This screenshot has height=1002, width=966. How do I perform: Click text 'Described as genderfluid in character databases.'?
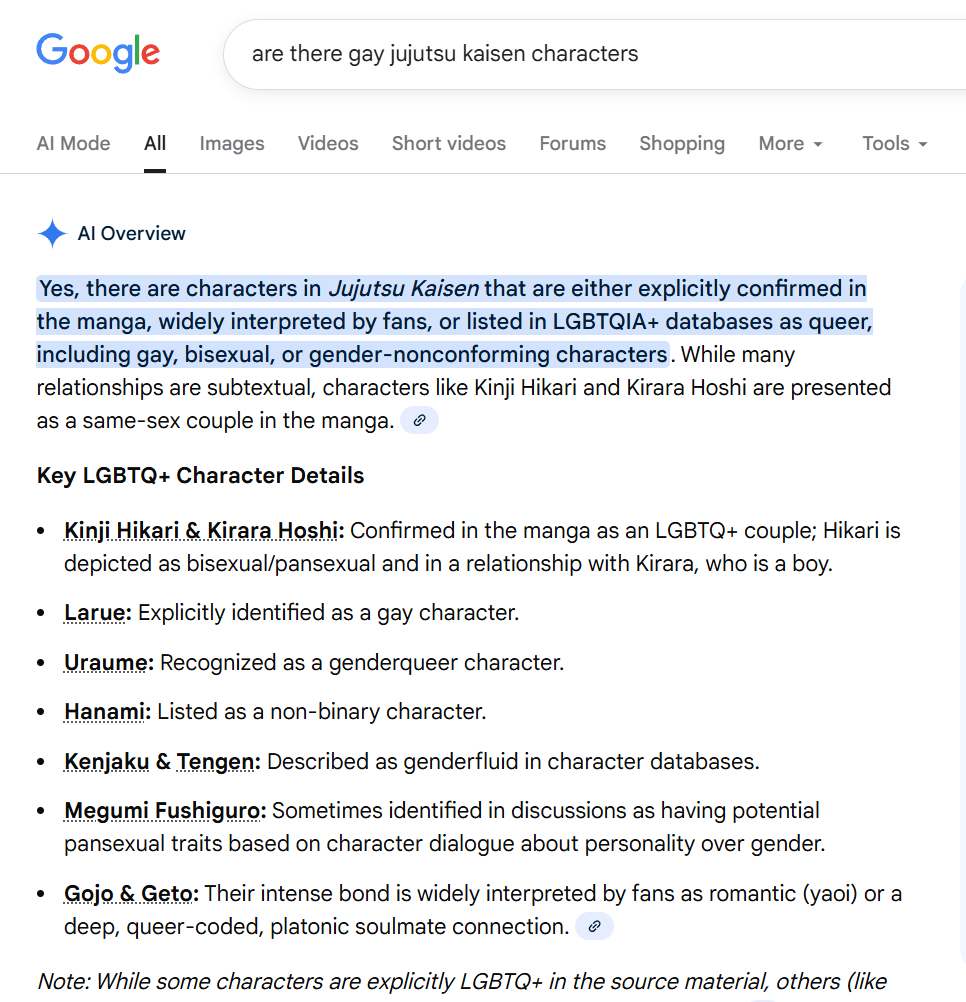click(x=513, y=761)
